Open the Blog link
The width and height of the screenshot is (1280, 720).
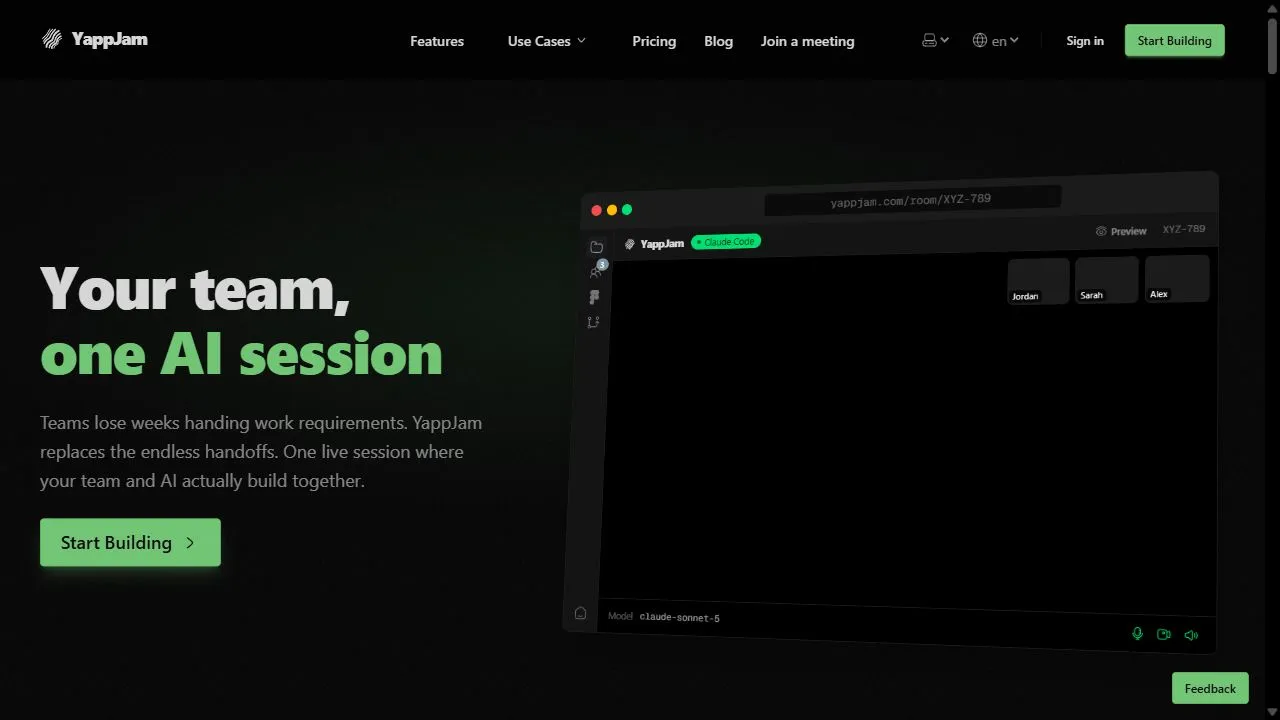(718, 41)
